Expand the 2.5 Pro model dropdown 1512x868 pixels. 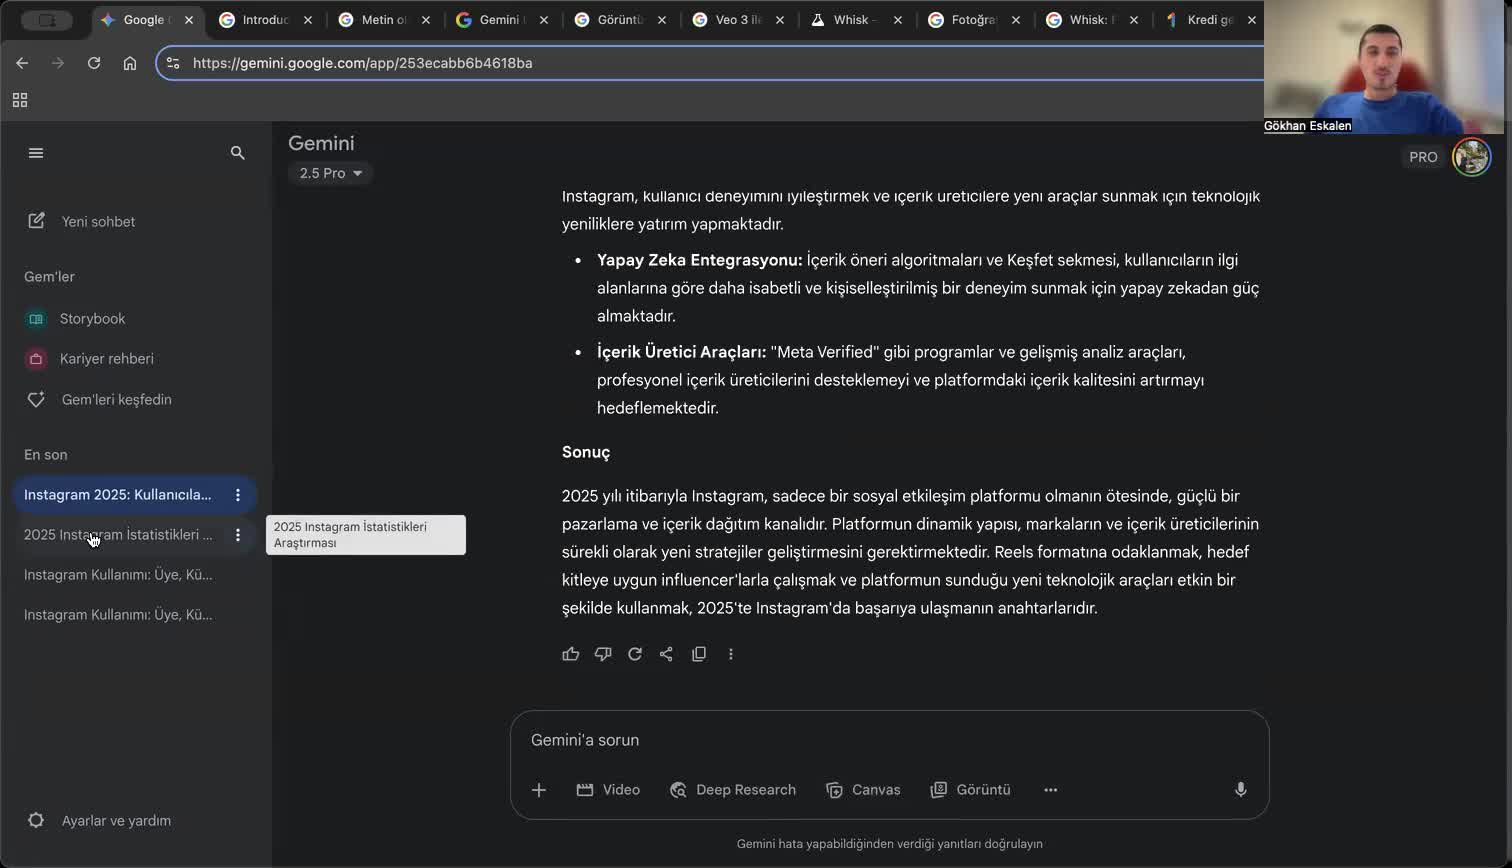331,173
